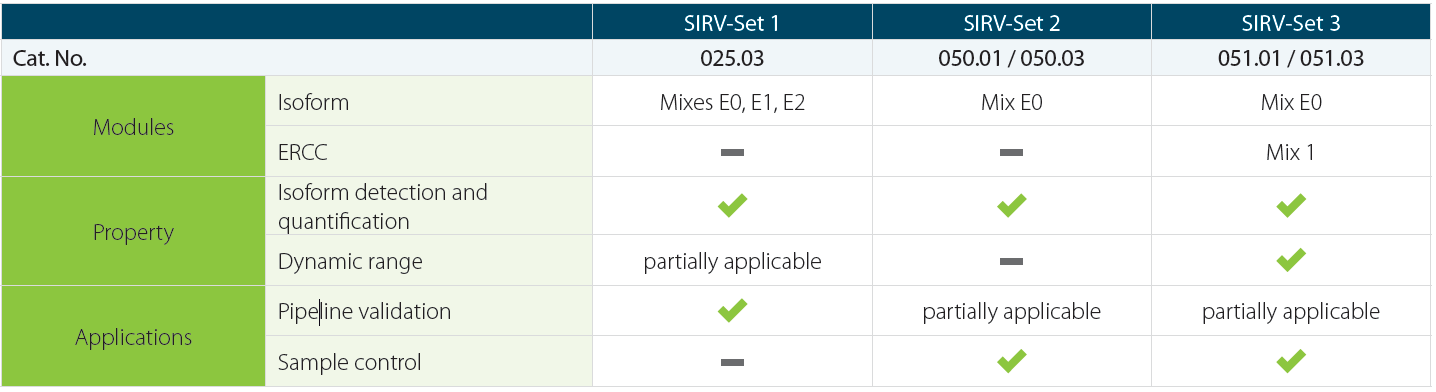Viewport: 1436px width, 392px height.
Task: Click the SIRV-Set 1 pipeline validation checkmark
Action: coord(732,311)
